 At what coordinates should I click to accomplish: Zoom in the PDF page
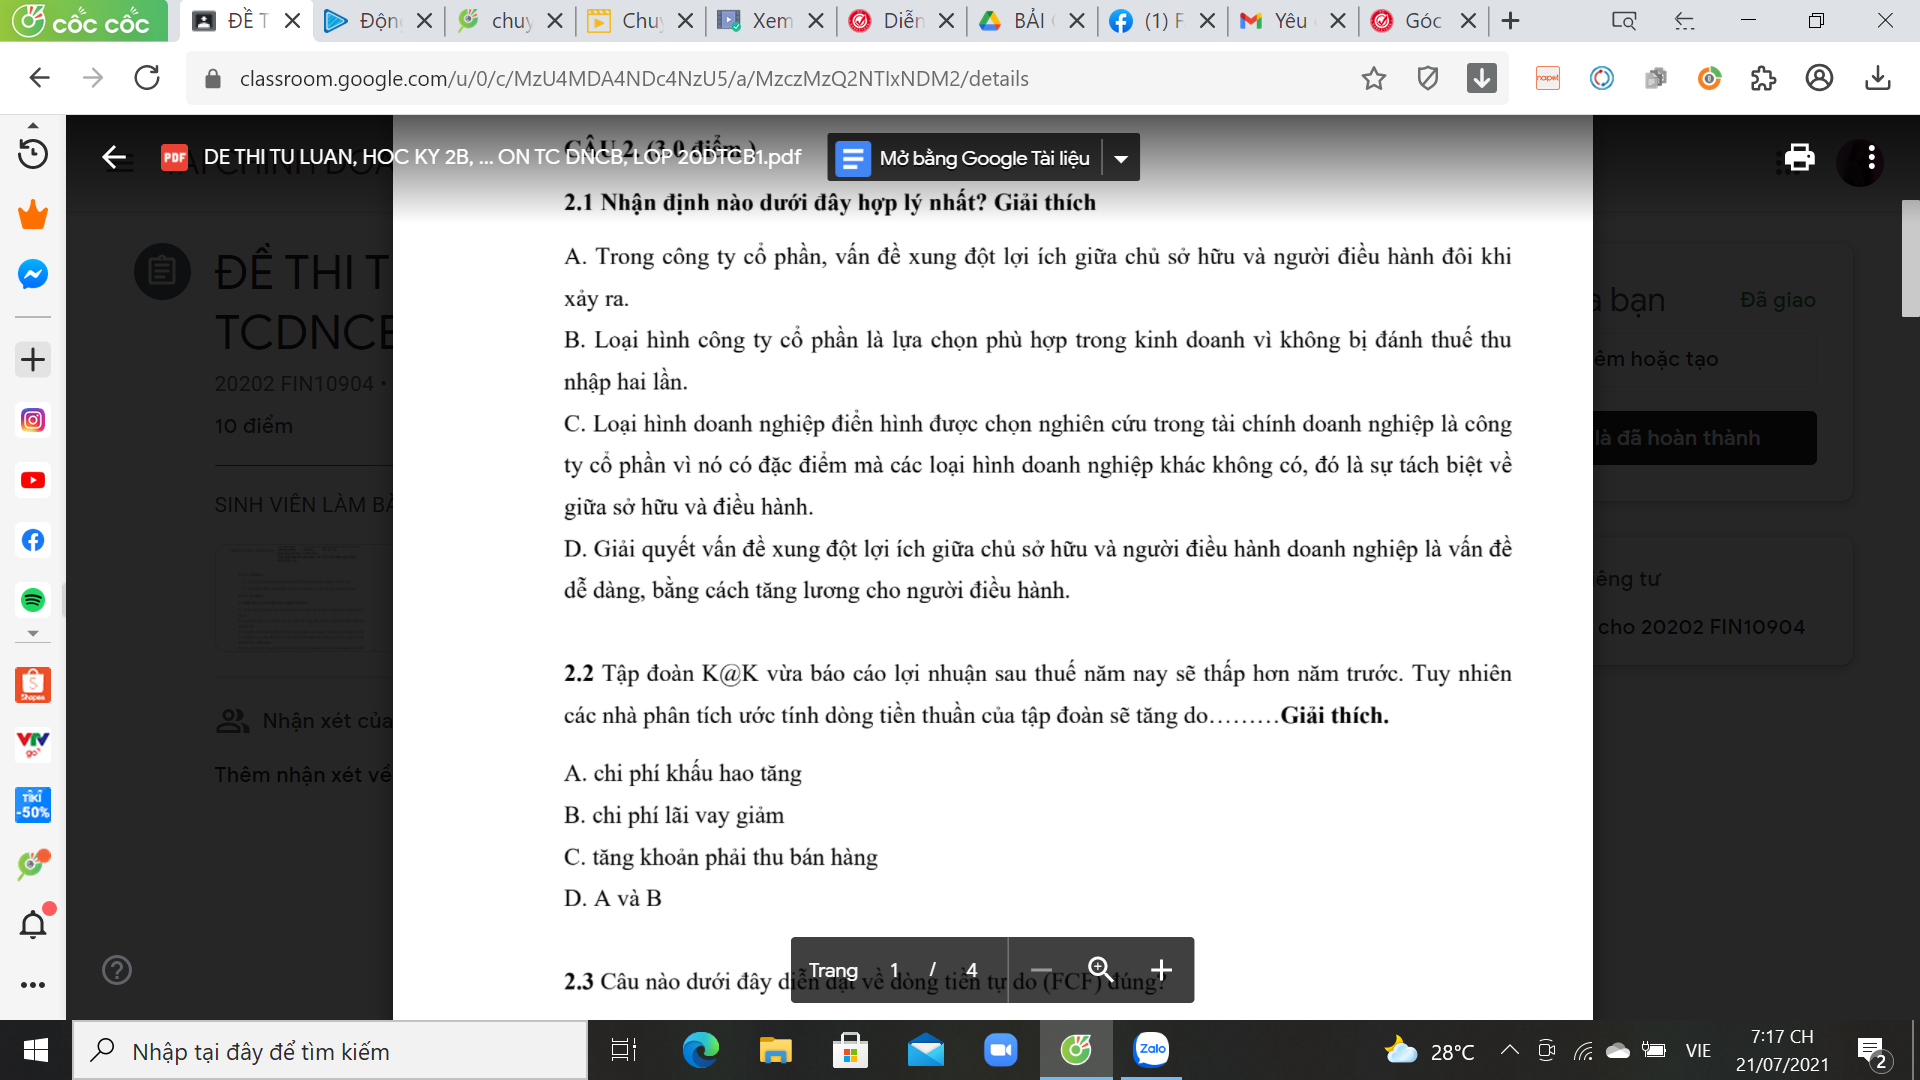click(1161, 970)
